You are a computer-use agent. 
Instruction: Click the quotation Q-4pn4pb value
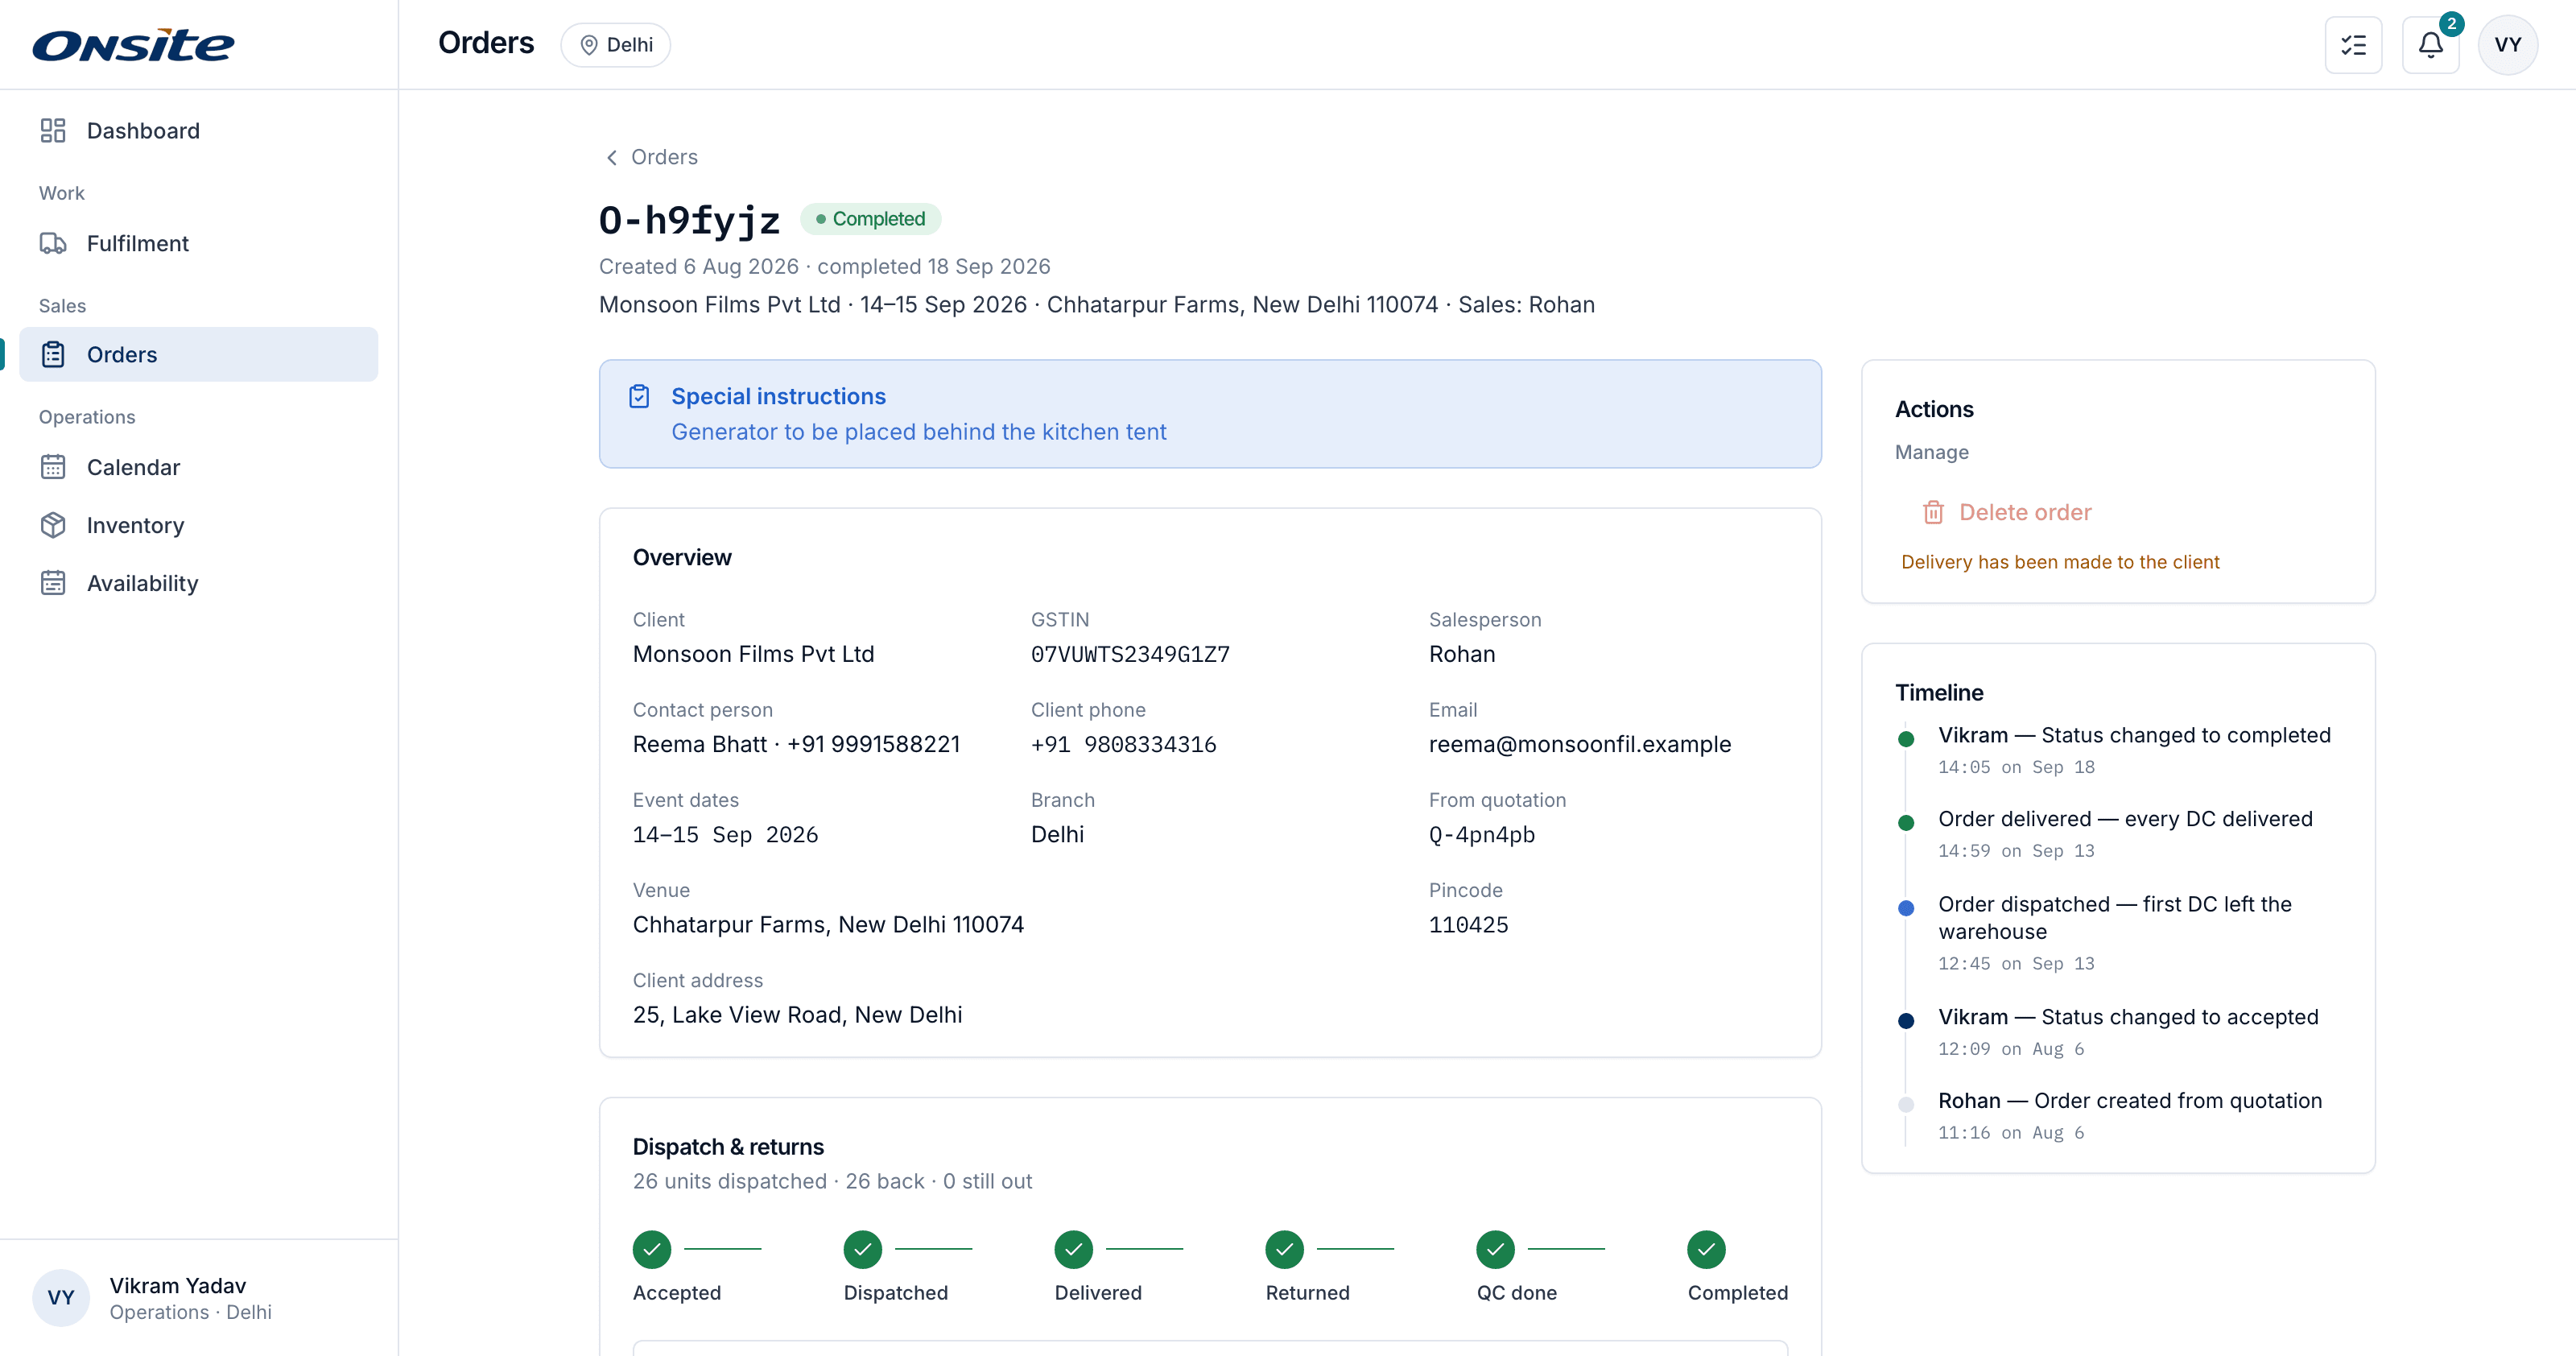[1481, 834]
